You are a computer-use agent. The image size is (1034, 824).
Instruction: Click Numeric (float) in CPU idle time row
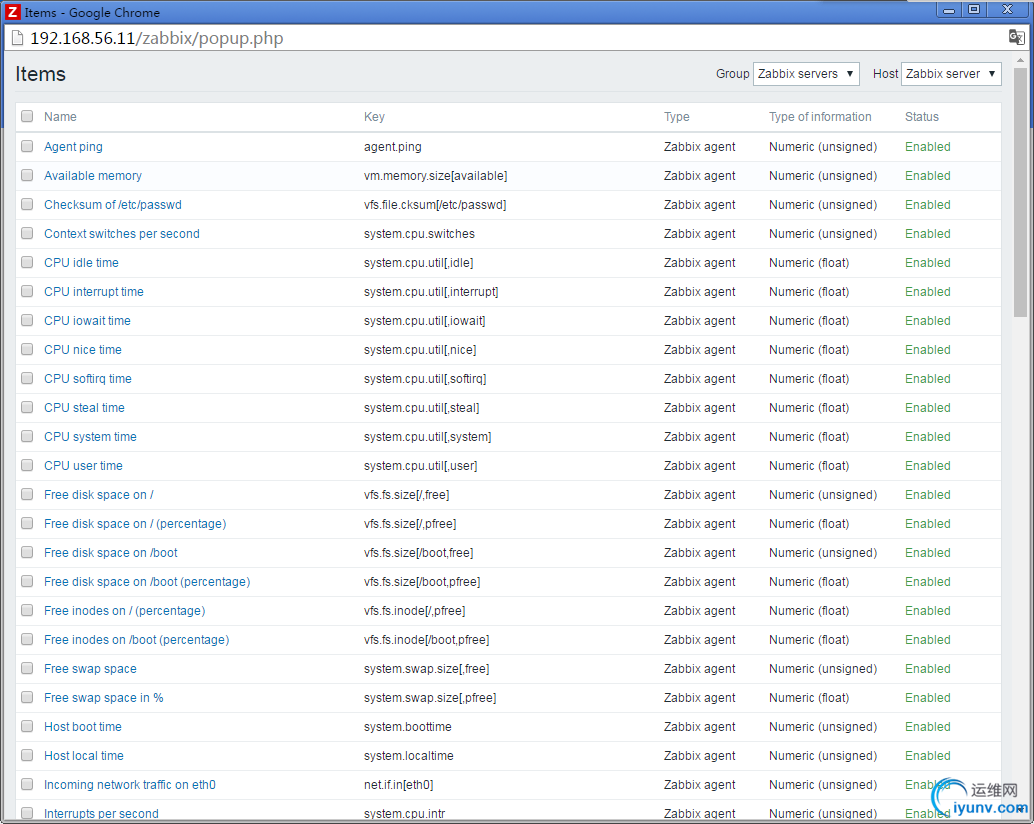[x=809, y=262]
